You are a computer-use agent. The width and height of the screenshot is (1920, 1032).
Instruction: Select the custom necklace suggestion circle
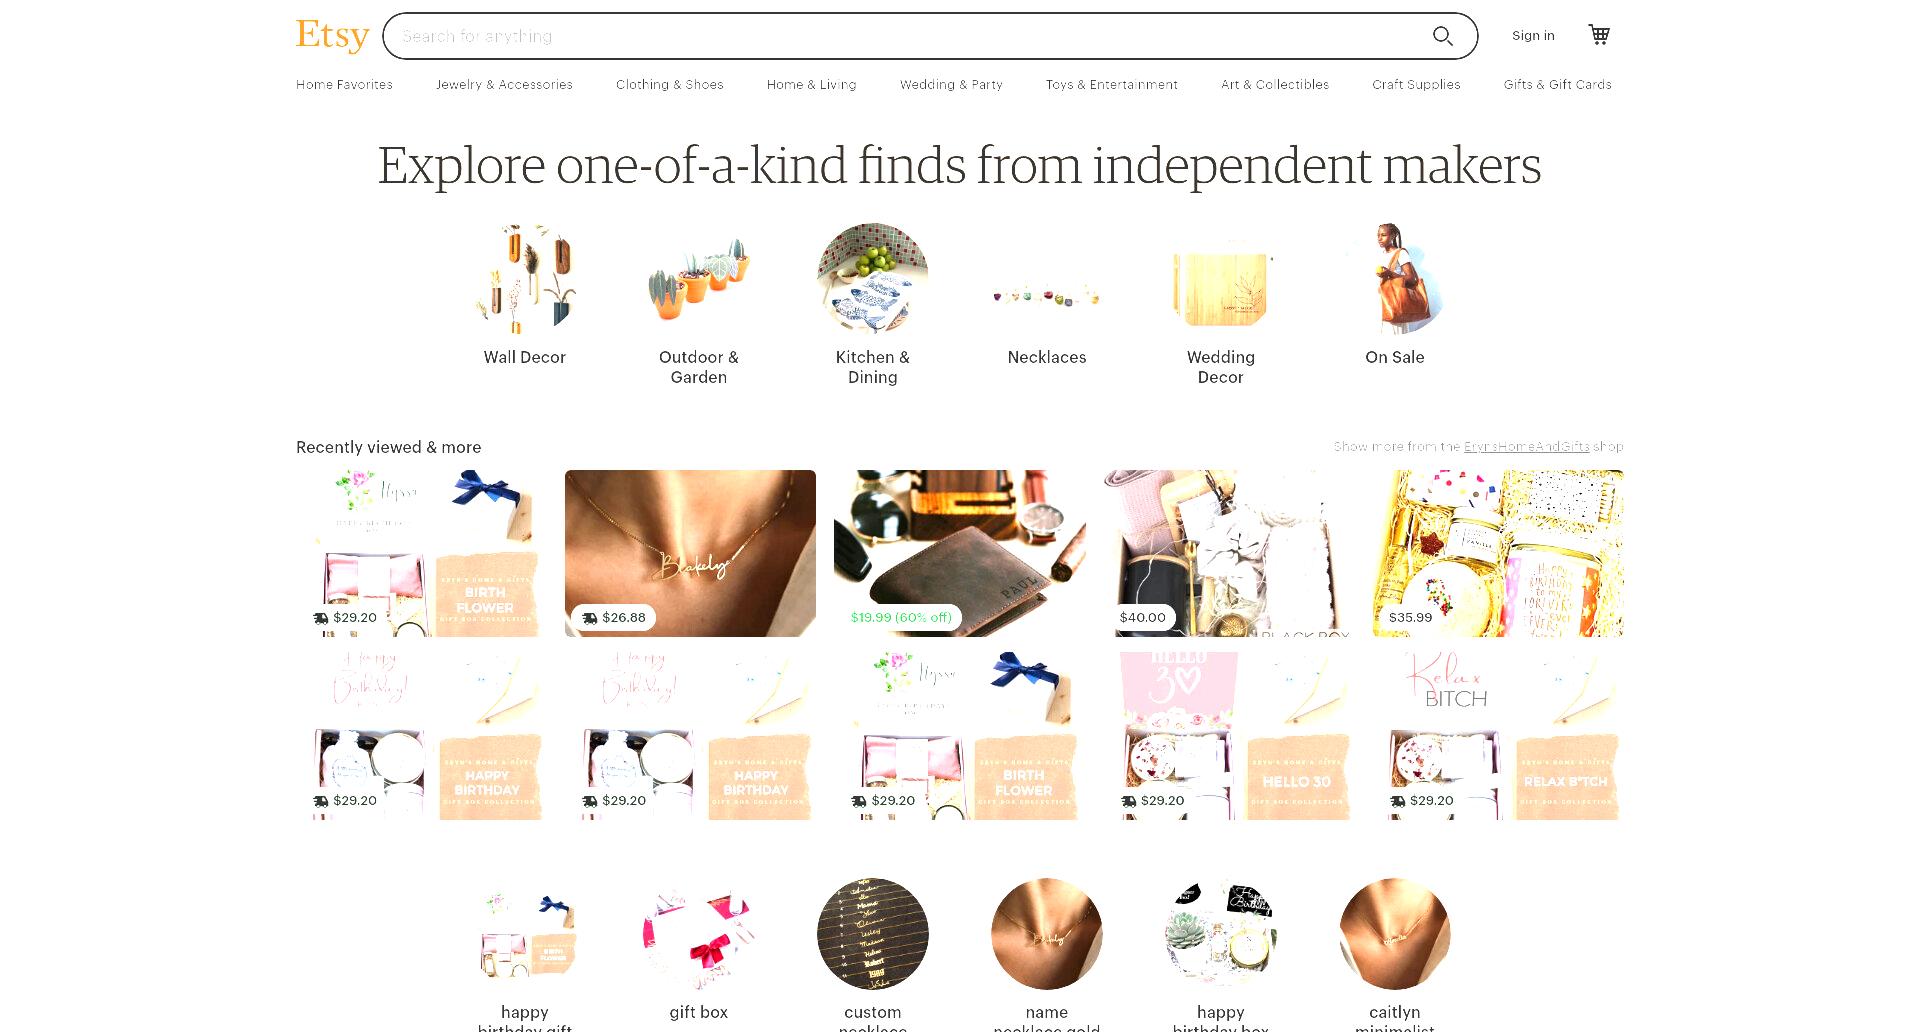873,934
